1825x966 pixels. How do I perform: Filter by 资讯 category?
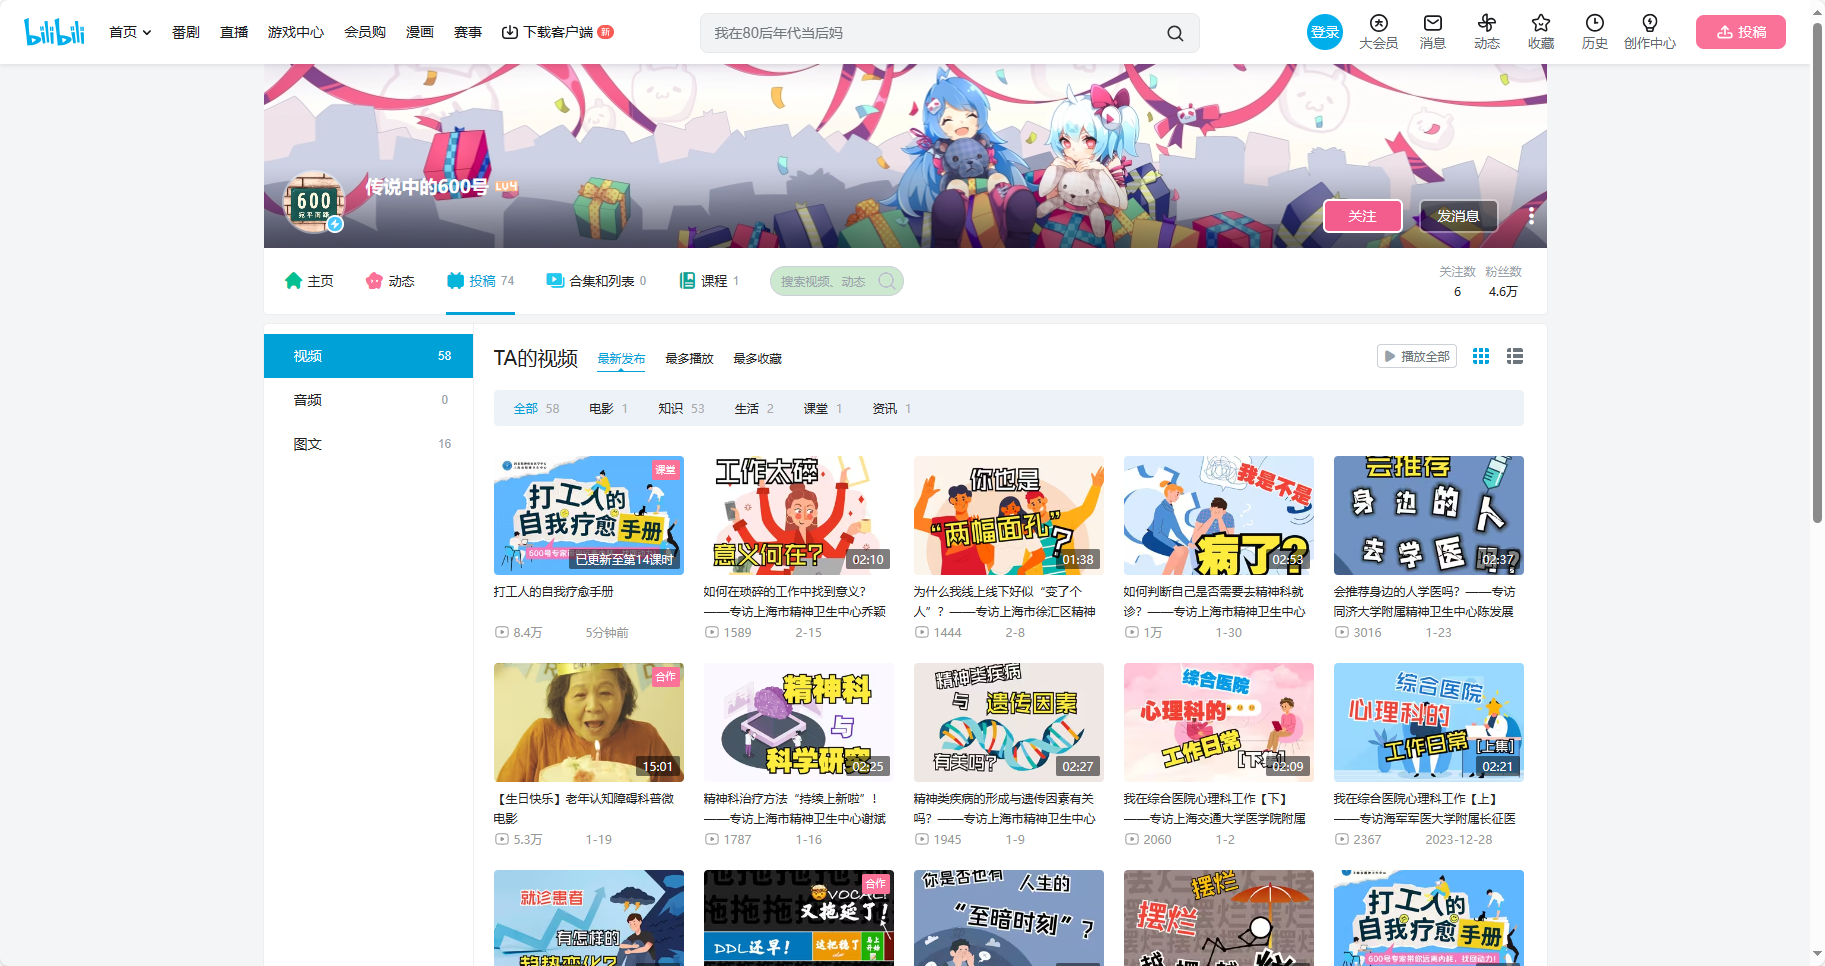[x=892, y=409]
